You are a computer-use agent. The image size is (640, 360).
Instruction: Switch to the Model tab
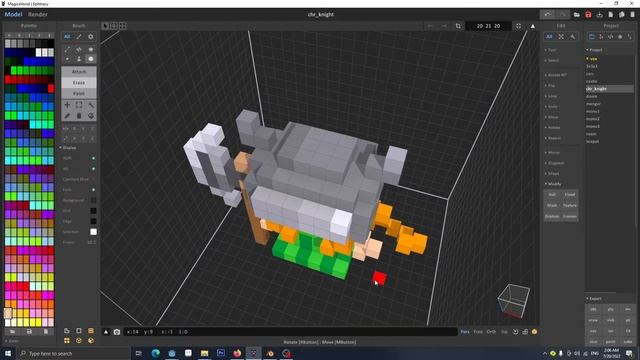pos(13,14)
